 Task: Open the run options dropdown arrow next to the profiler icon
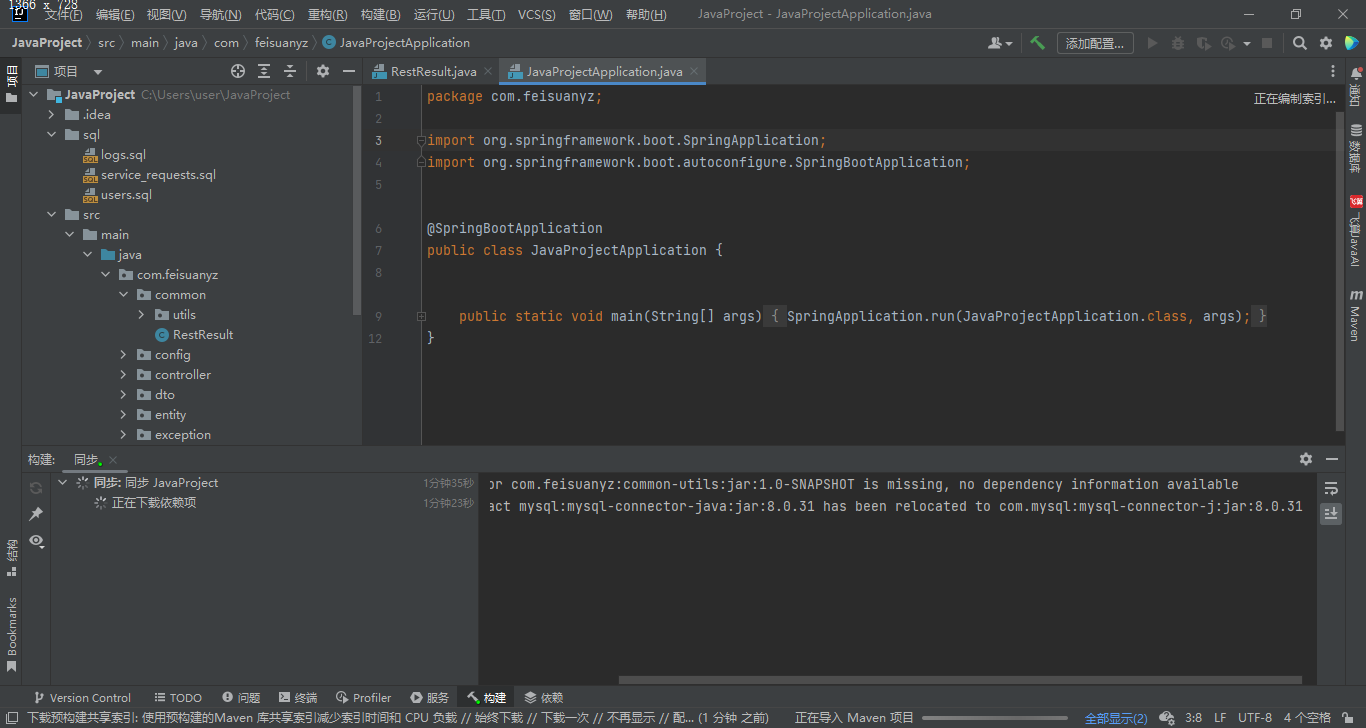click(x=1245, y=44)
